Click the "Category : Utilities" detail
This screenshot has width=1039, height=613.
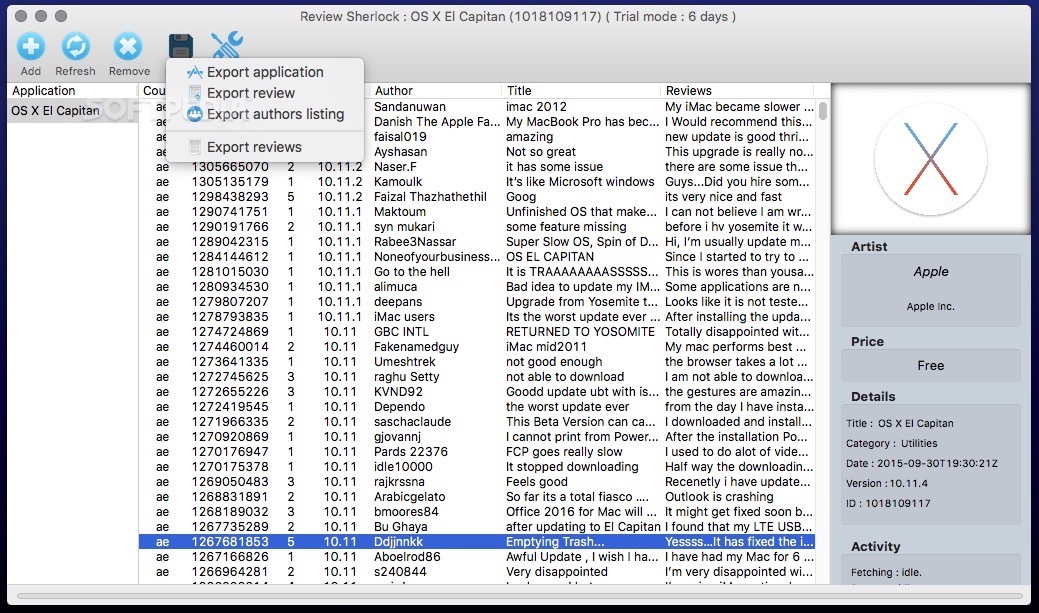coord(891,443)
